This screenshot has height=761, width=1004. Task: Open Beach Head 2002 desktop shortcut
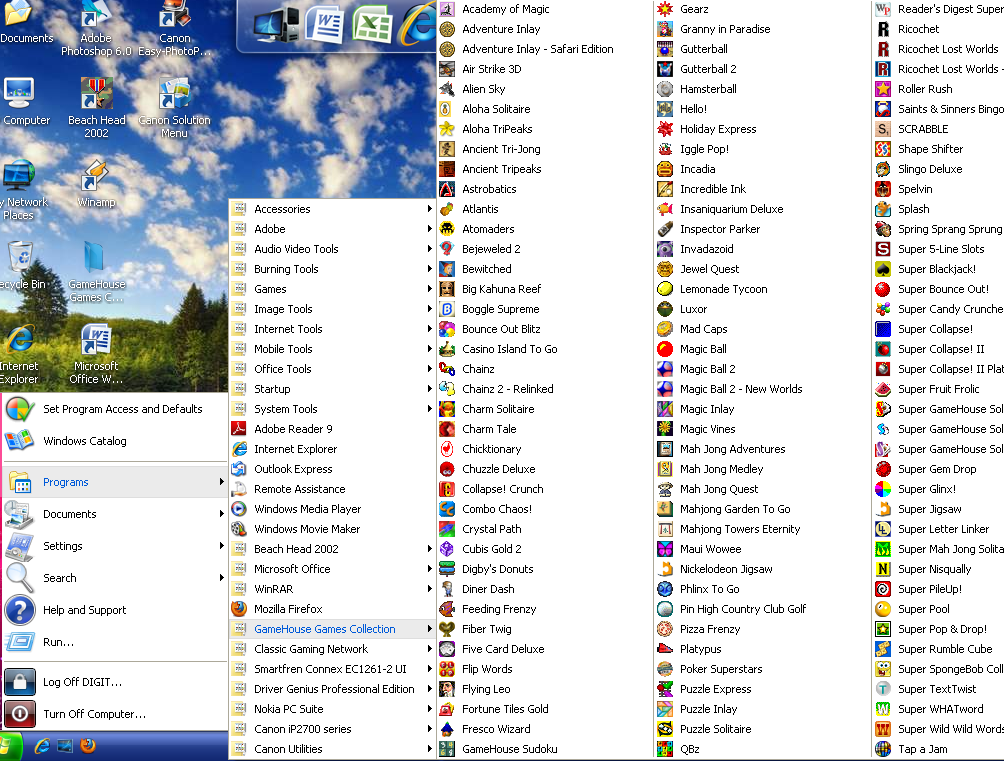96,108
